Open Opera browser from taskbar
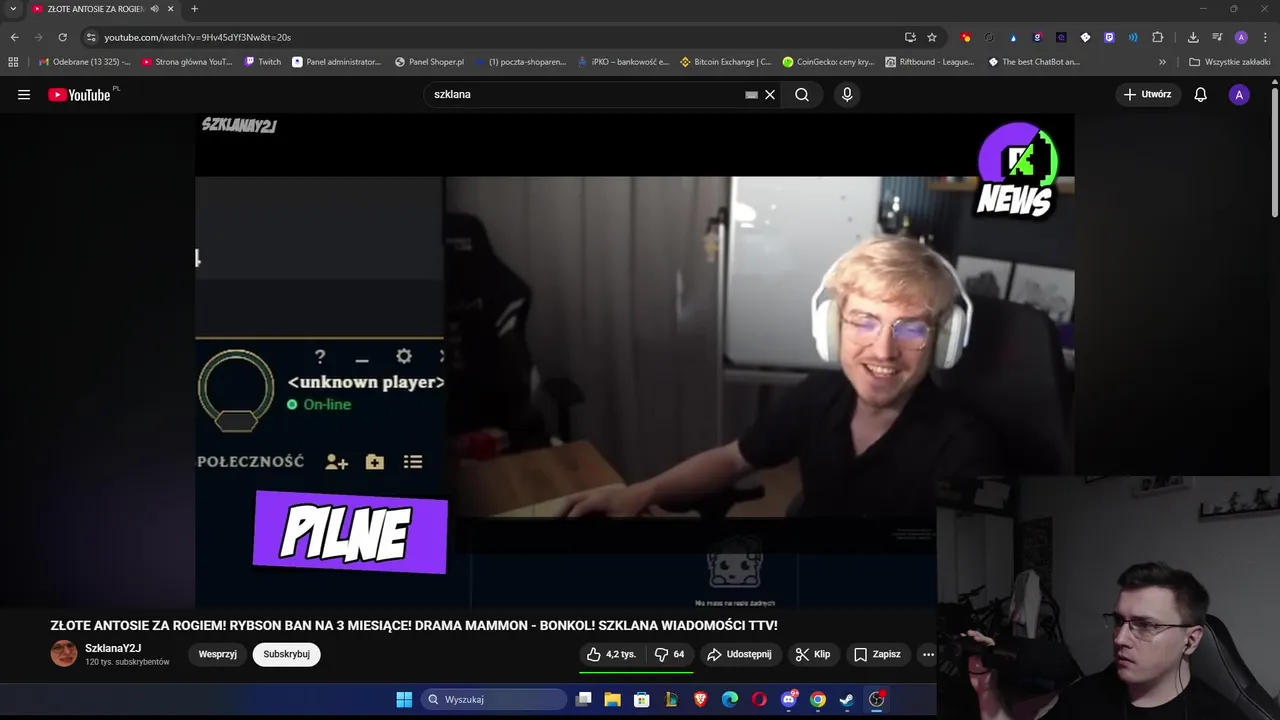The image size is (1280, 720). coord(759,699)
